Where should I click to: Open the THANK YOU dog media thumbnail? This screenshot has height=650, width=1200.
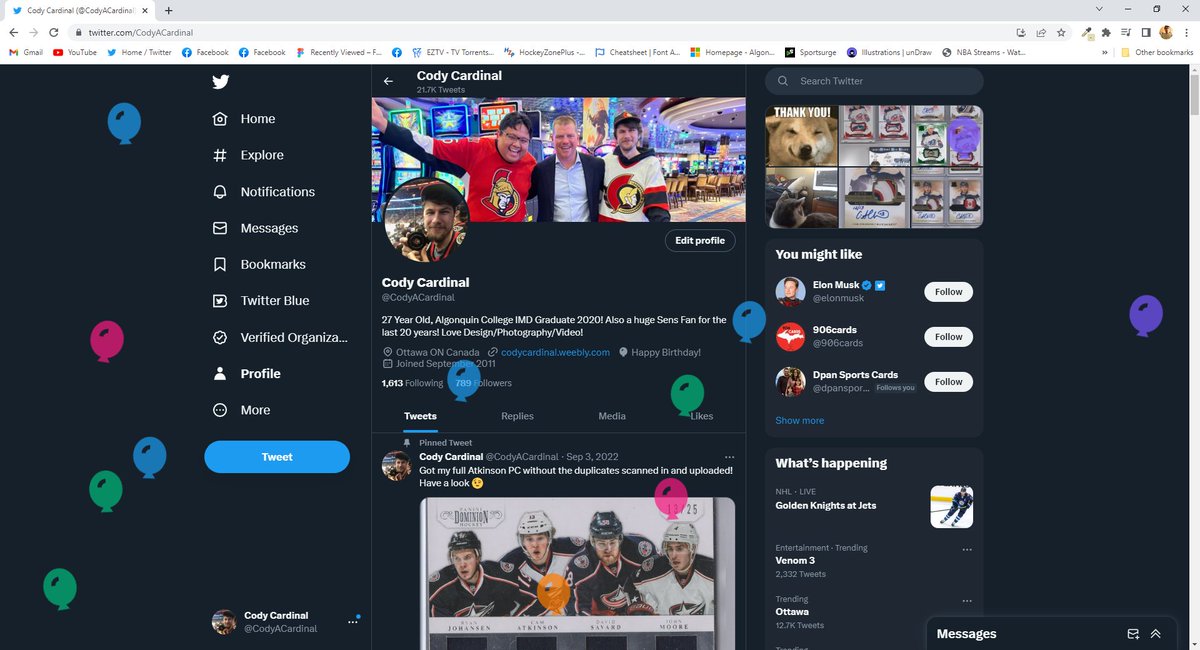click(802, 136)
